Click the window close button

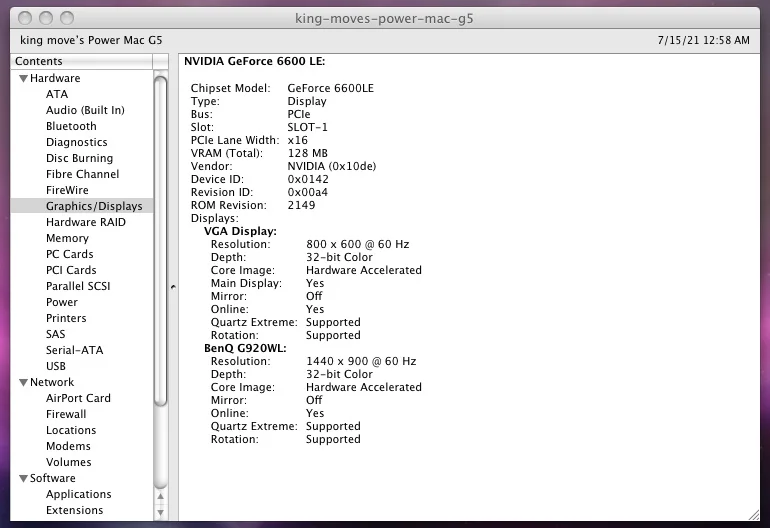point(25,18)
